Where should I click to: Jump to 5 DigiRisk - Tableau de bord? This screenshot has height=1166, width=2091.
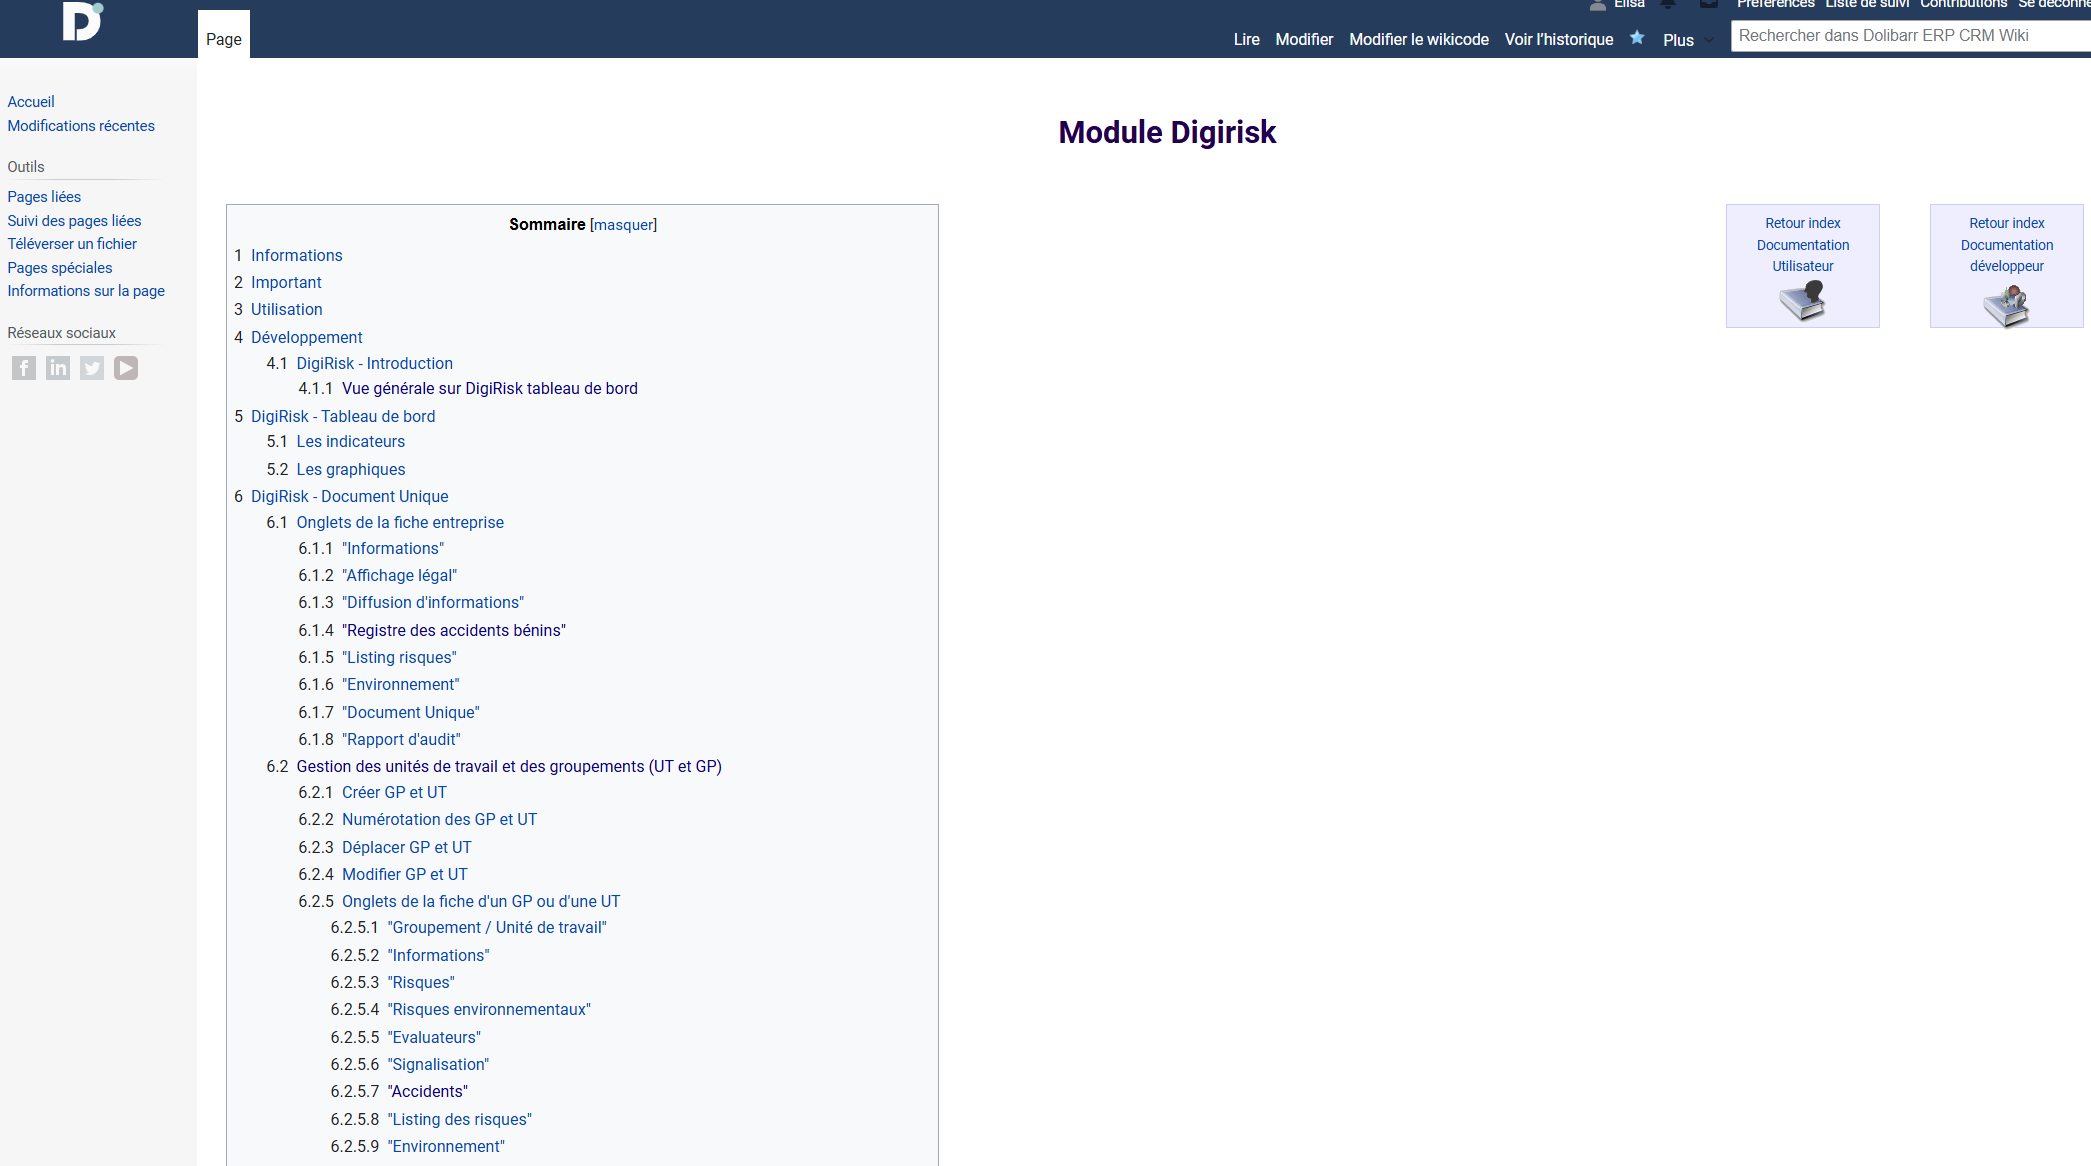pos(343,416)
